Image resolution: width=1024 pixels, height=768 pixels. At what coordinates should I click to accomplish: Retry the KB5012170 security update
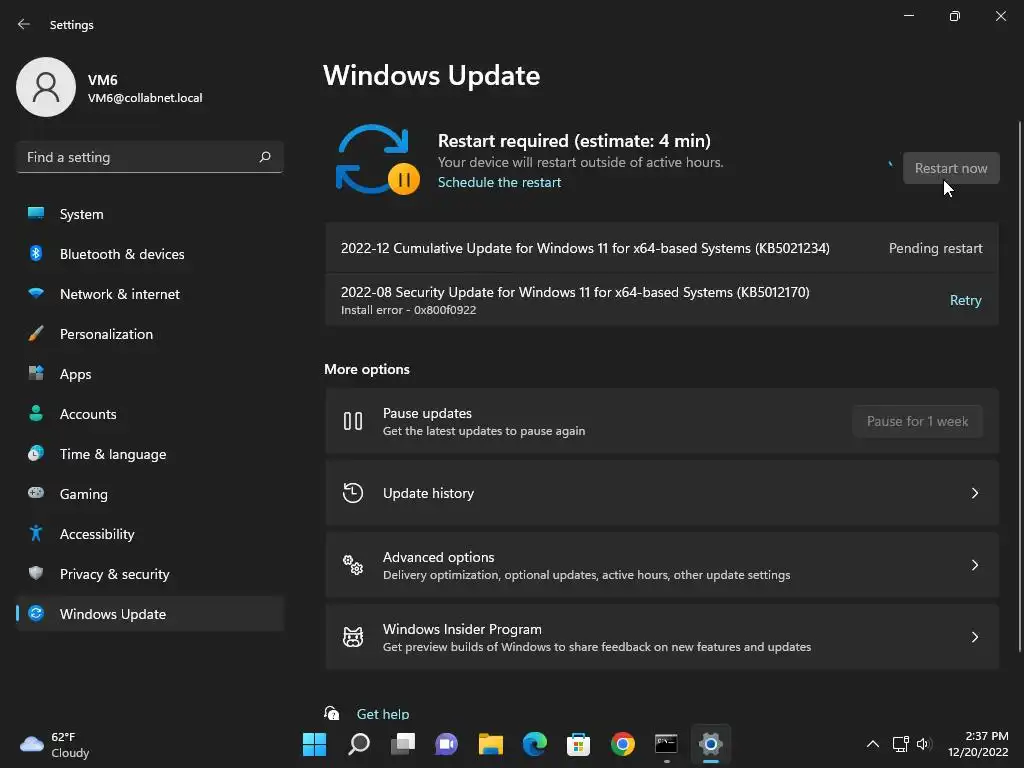965,300
